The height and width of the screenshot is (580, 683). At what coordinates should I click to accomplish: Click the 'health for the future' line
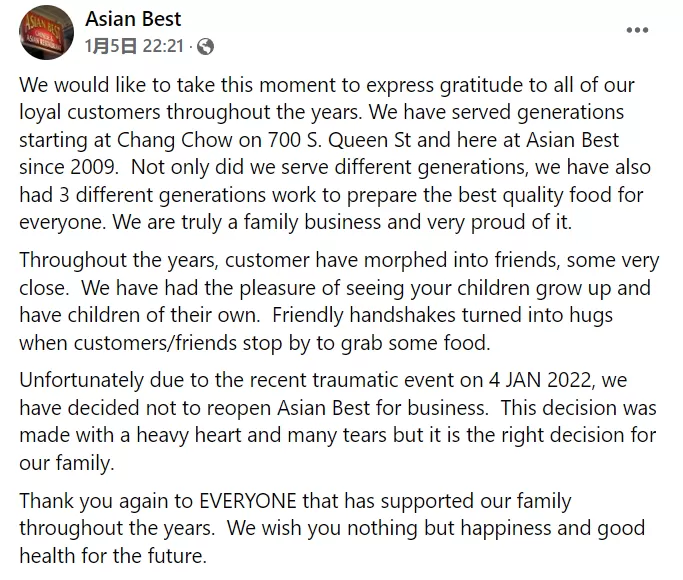112,556
